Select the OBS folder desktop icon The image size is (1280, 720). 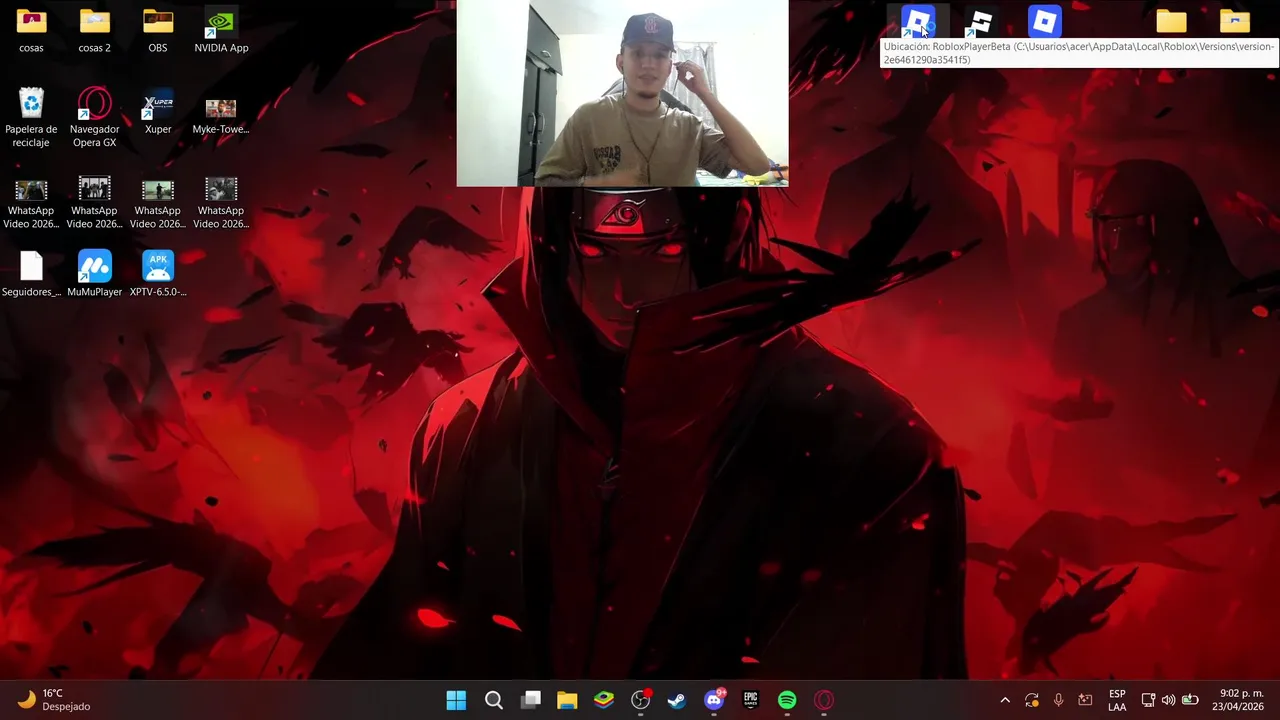[x=158, y=30]
